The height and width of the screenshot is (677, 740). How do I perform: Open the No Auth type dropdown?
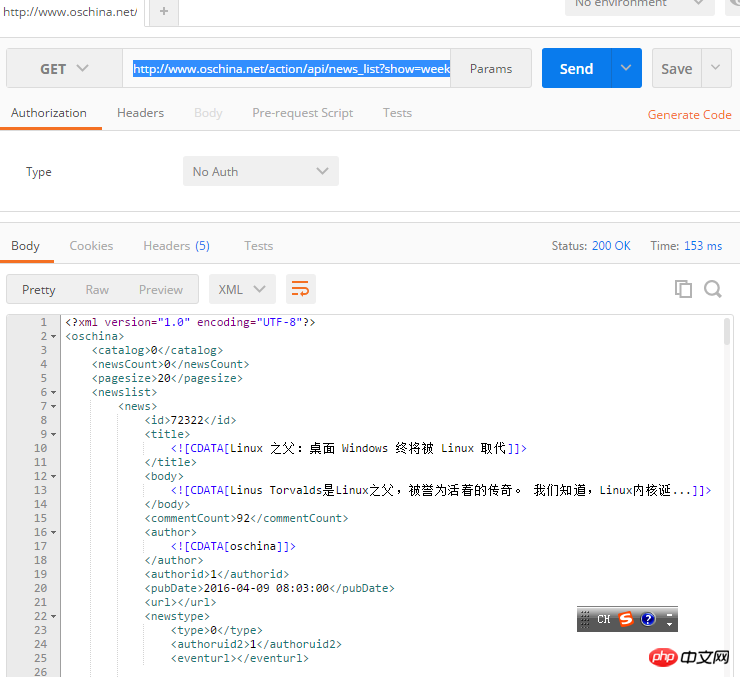pos(260,171)
